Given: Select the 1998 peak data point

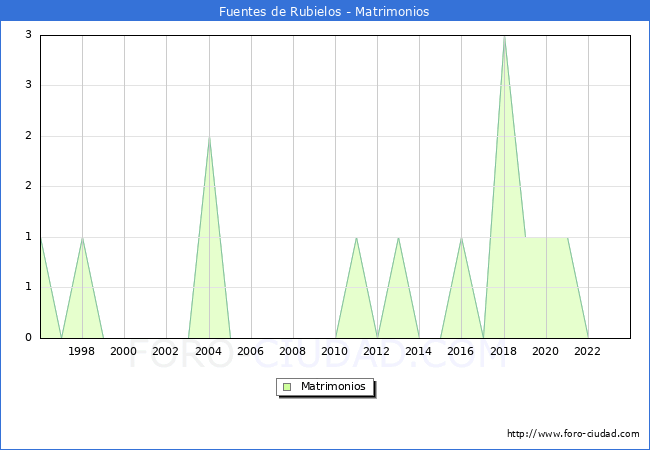Looking at the screenshot, I should coord(82,238).
